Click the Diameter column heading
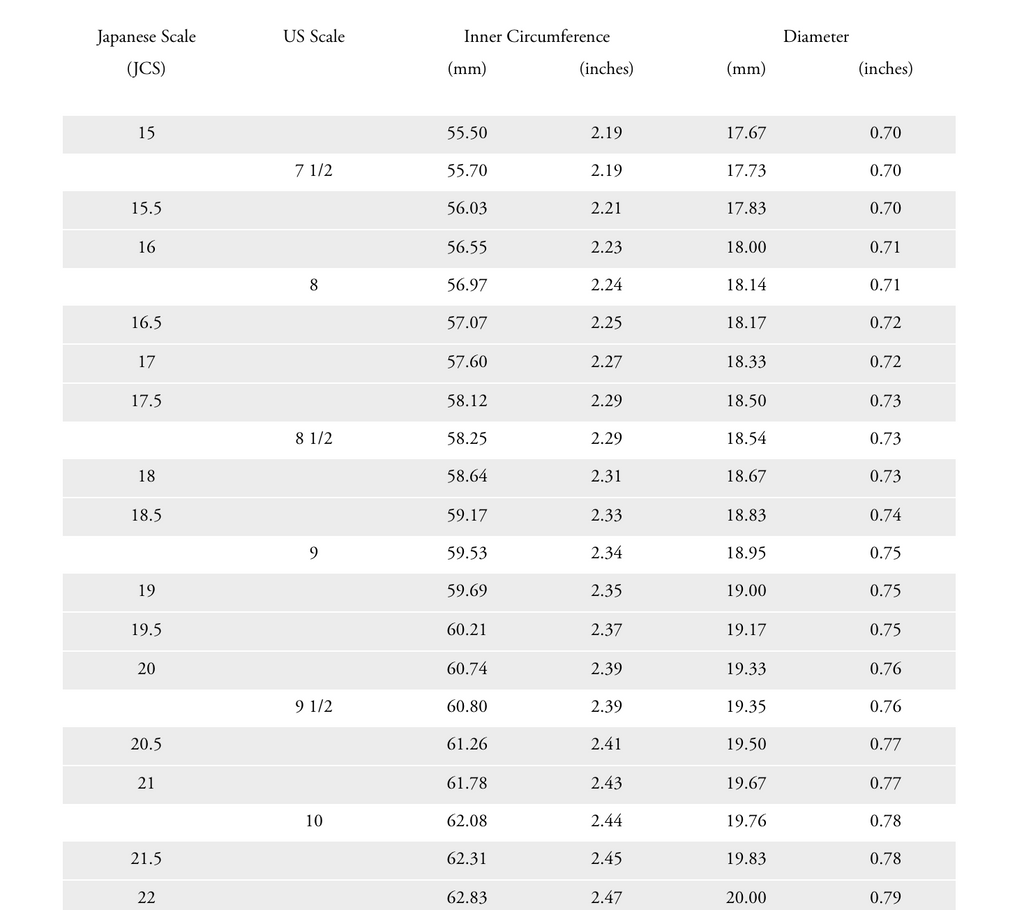1024x910 pixels. point(816,37)
